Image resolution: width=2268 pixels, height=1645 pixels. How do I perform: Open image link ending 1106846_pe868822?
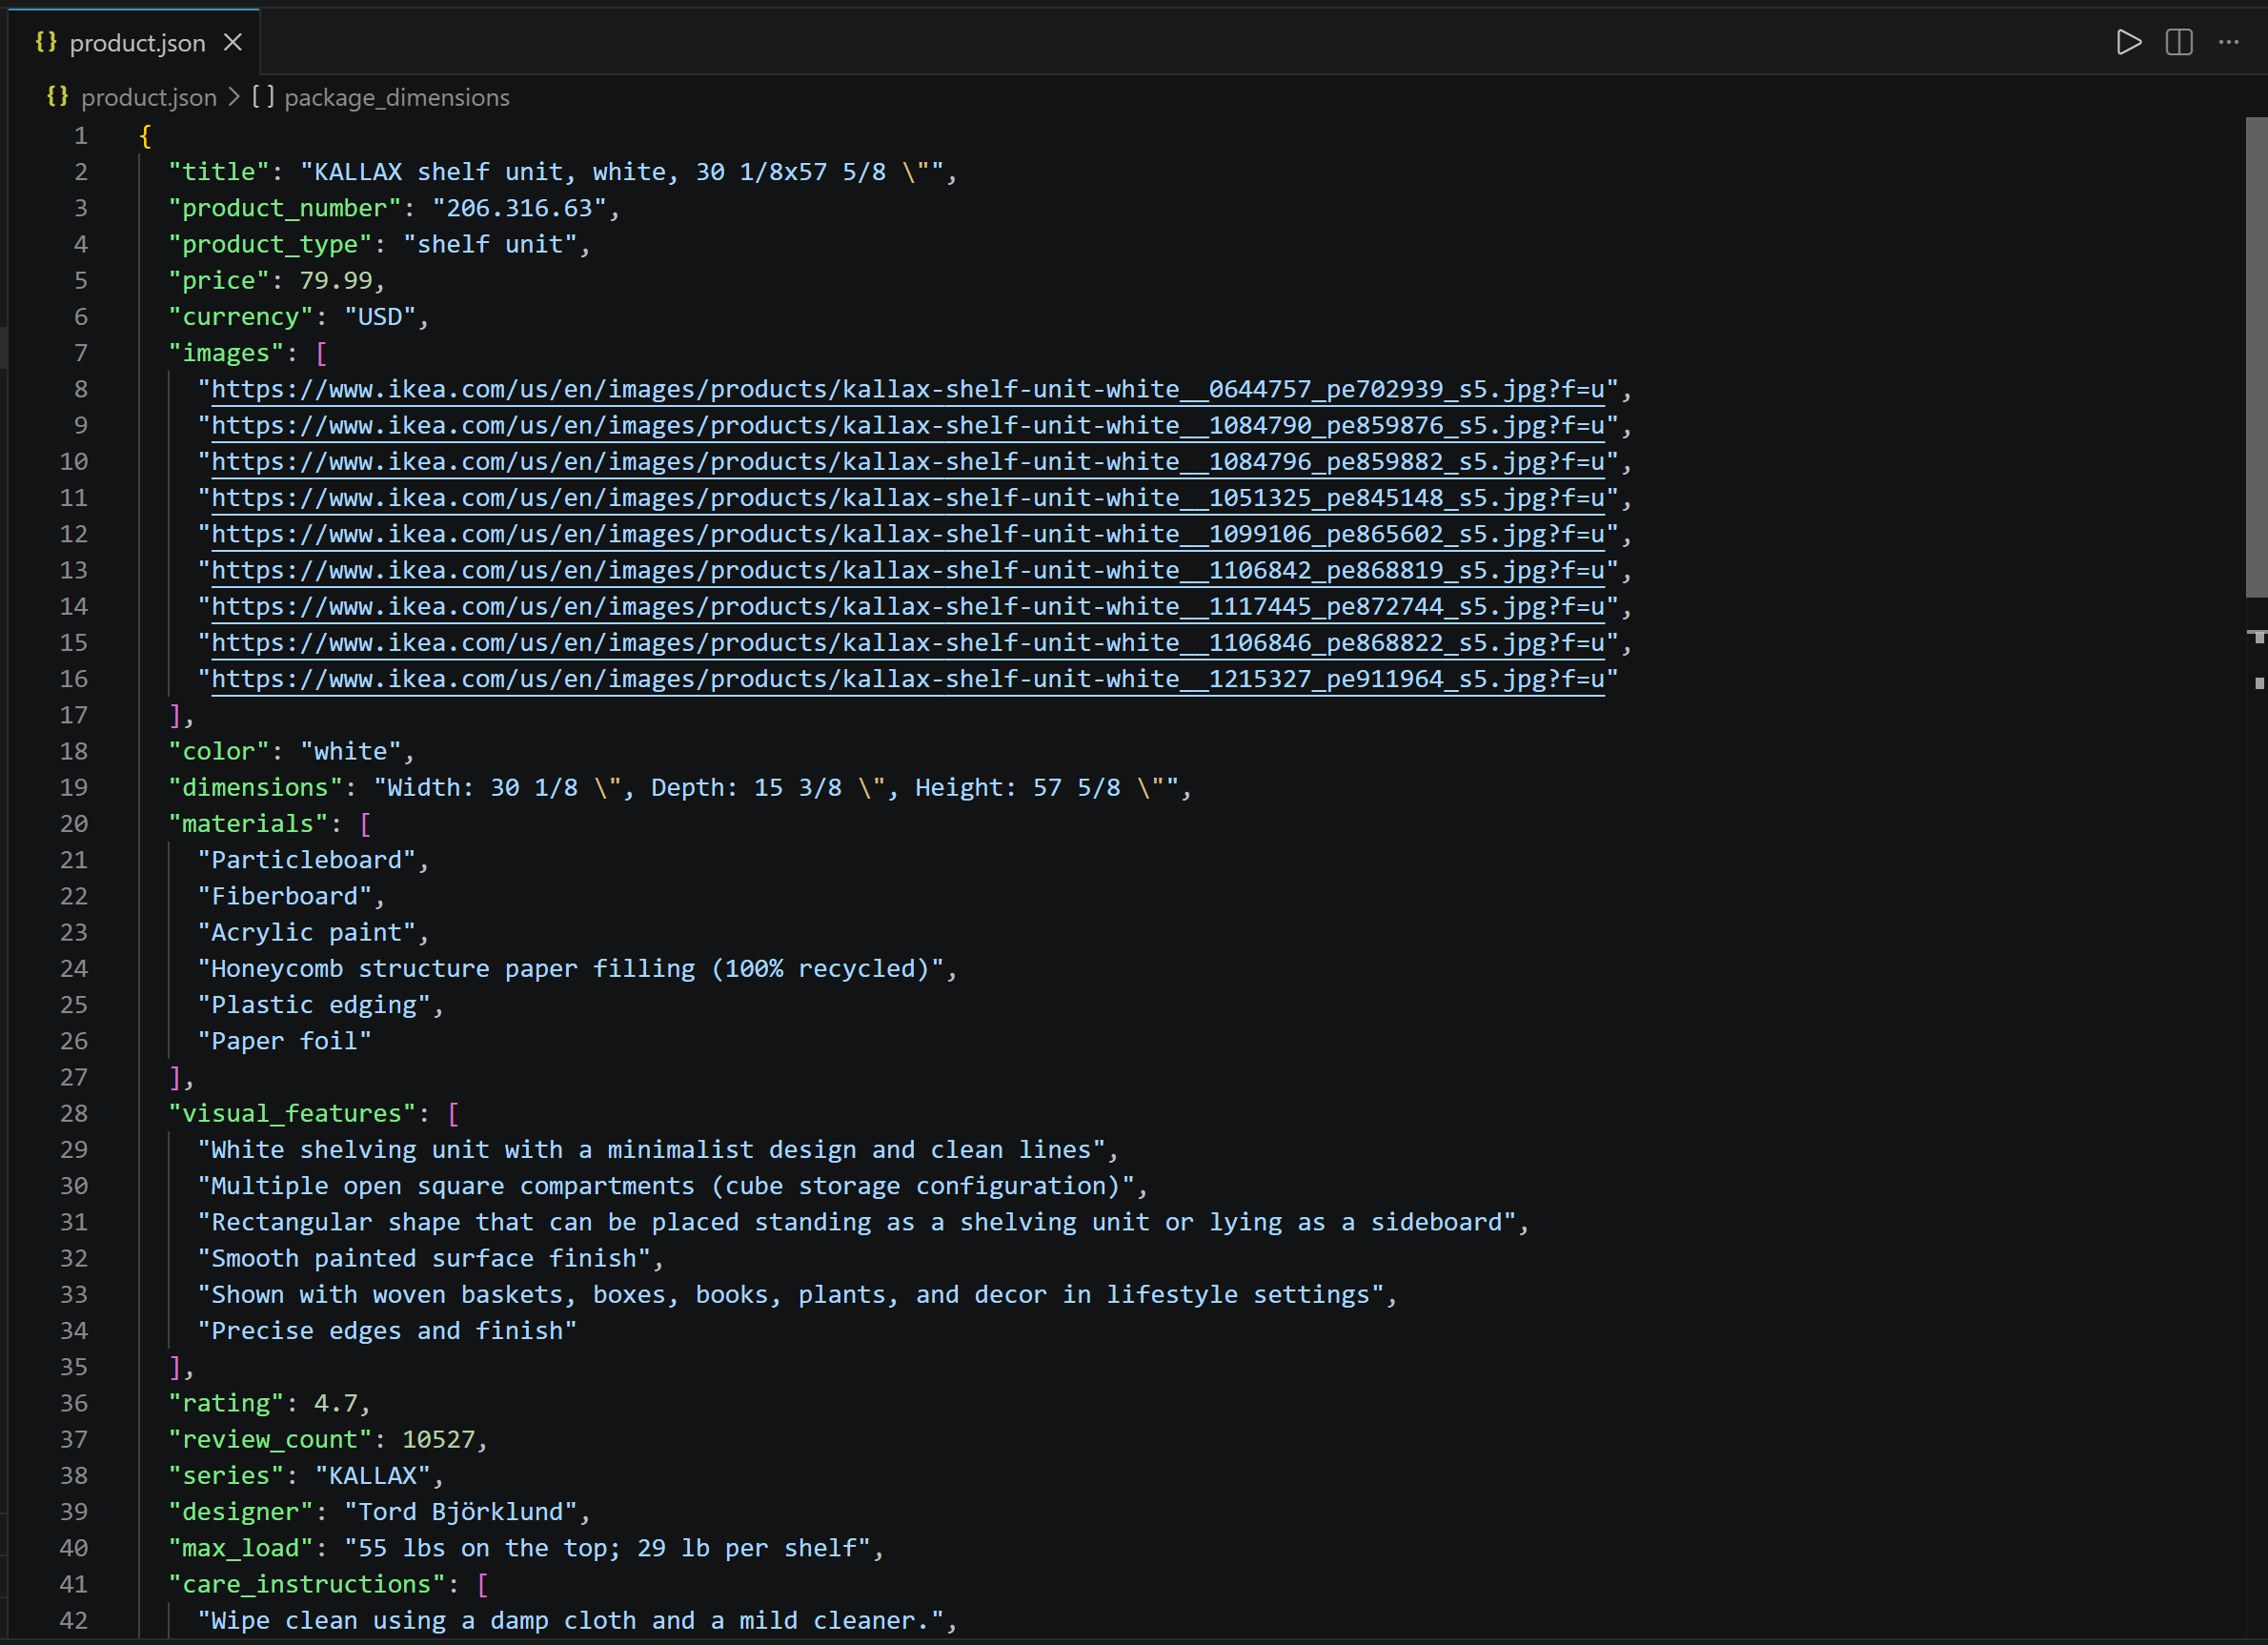907,642
